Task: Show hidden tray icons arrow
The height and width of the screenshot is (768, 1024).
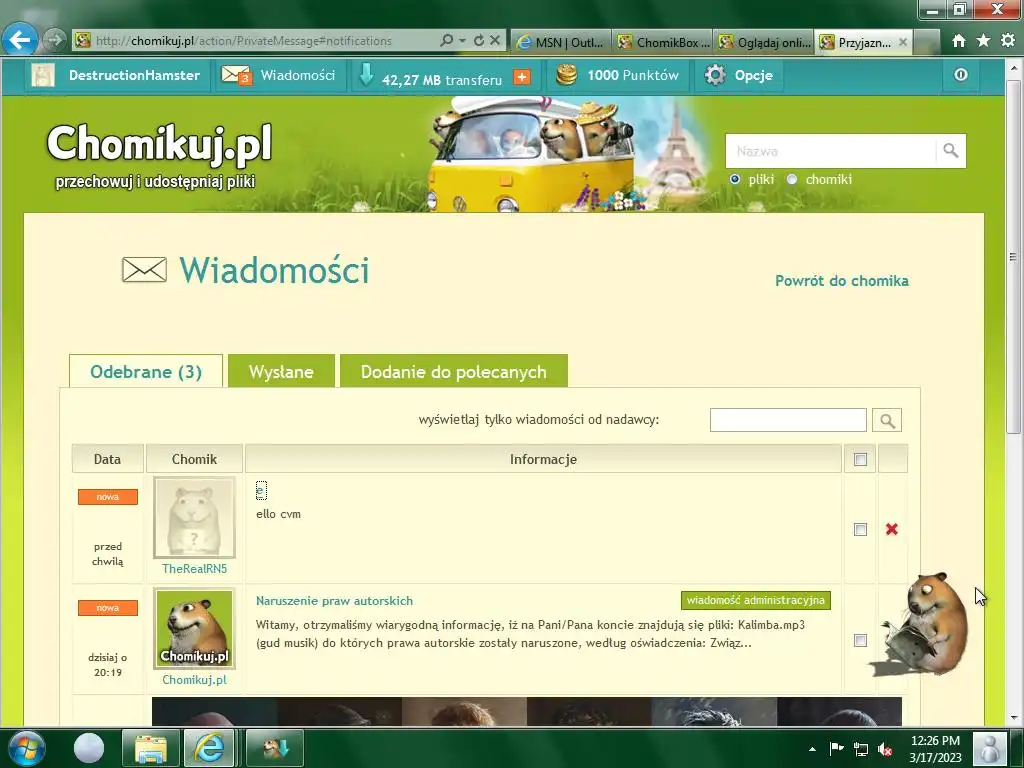Action: tap(812, 749)
